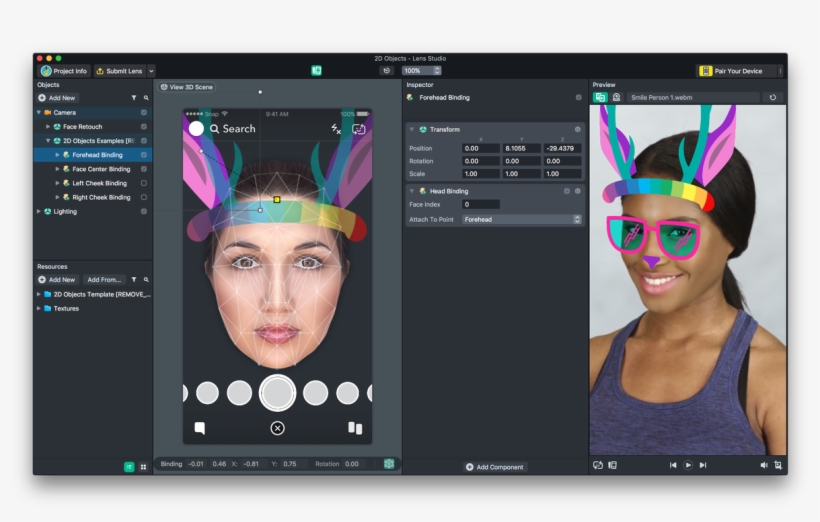Screen dimensions: 820x522
Task: Toggle Head Binding component checkbox
Action: tap(567, 191)
